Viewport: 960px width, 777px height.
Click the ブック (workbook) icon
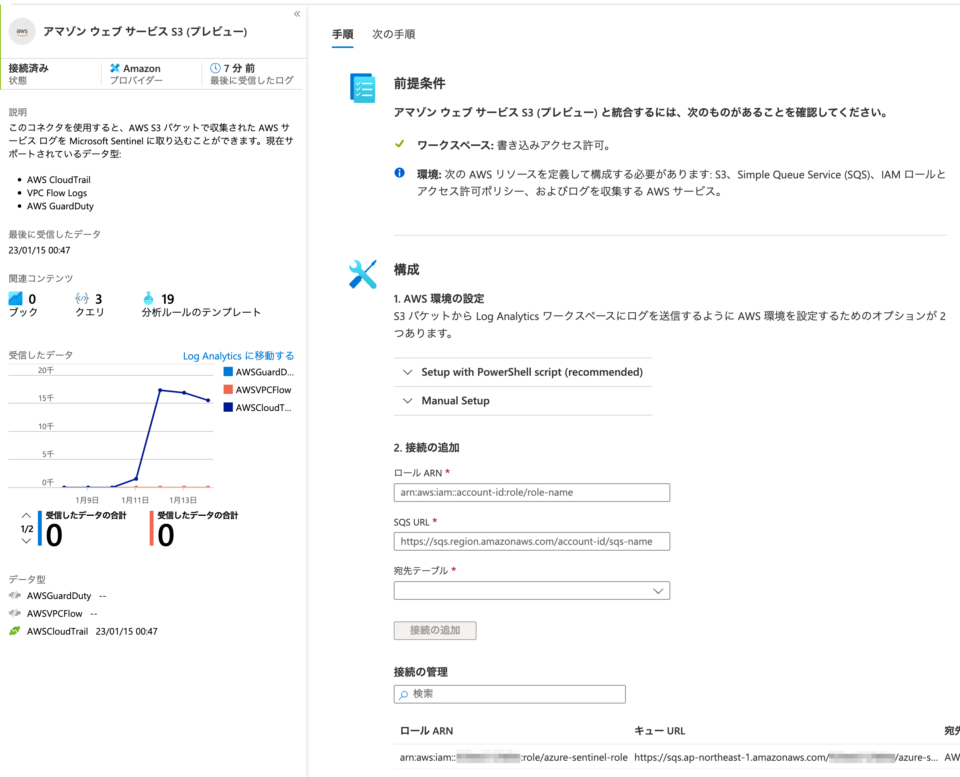17,298
